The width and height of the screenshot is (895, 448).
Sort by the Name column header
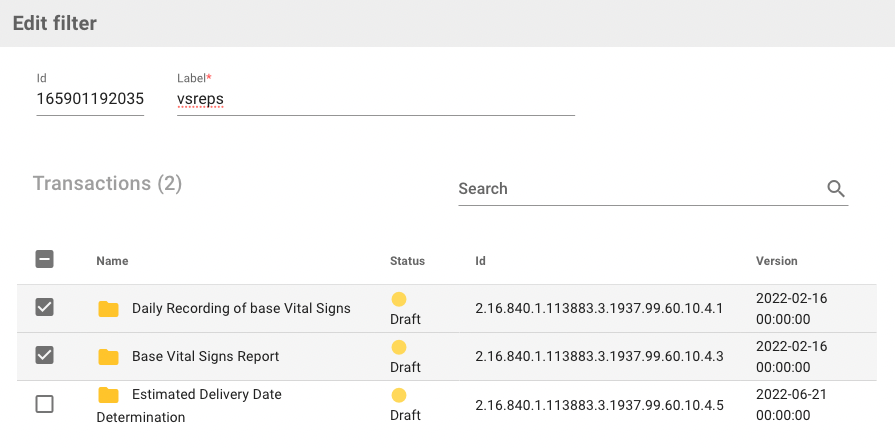click(112, 261)
